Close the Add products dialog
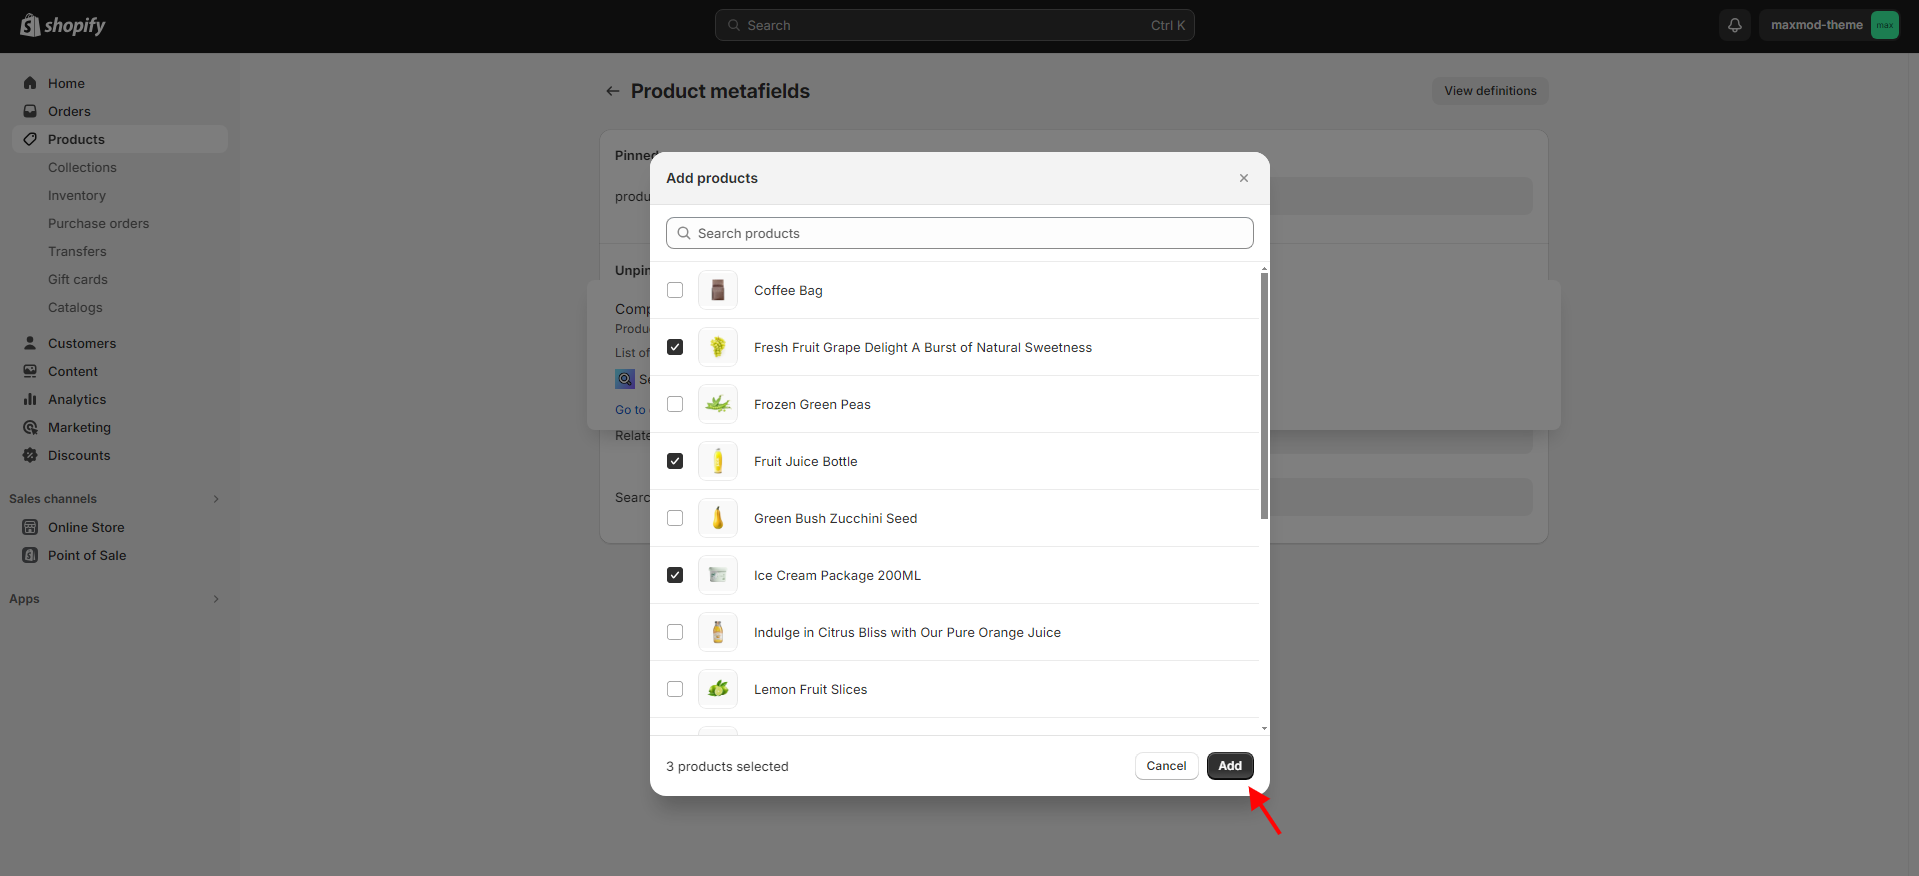Screen dimensions: 1919x876 pos(1244,178)
